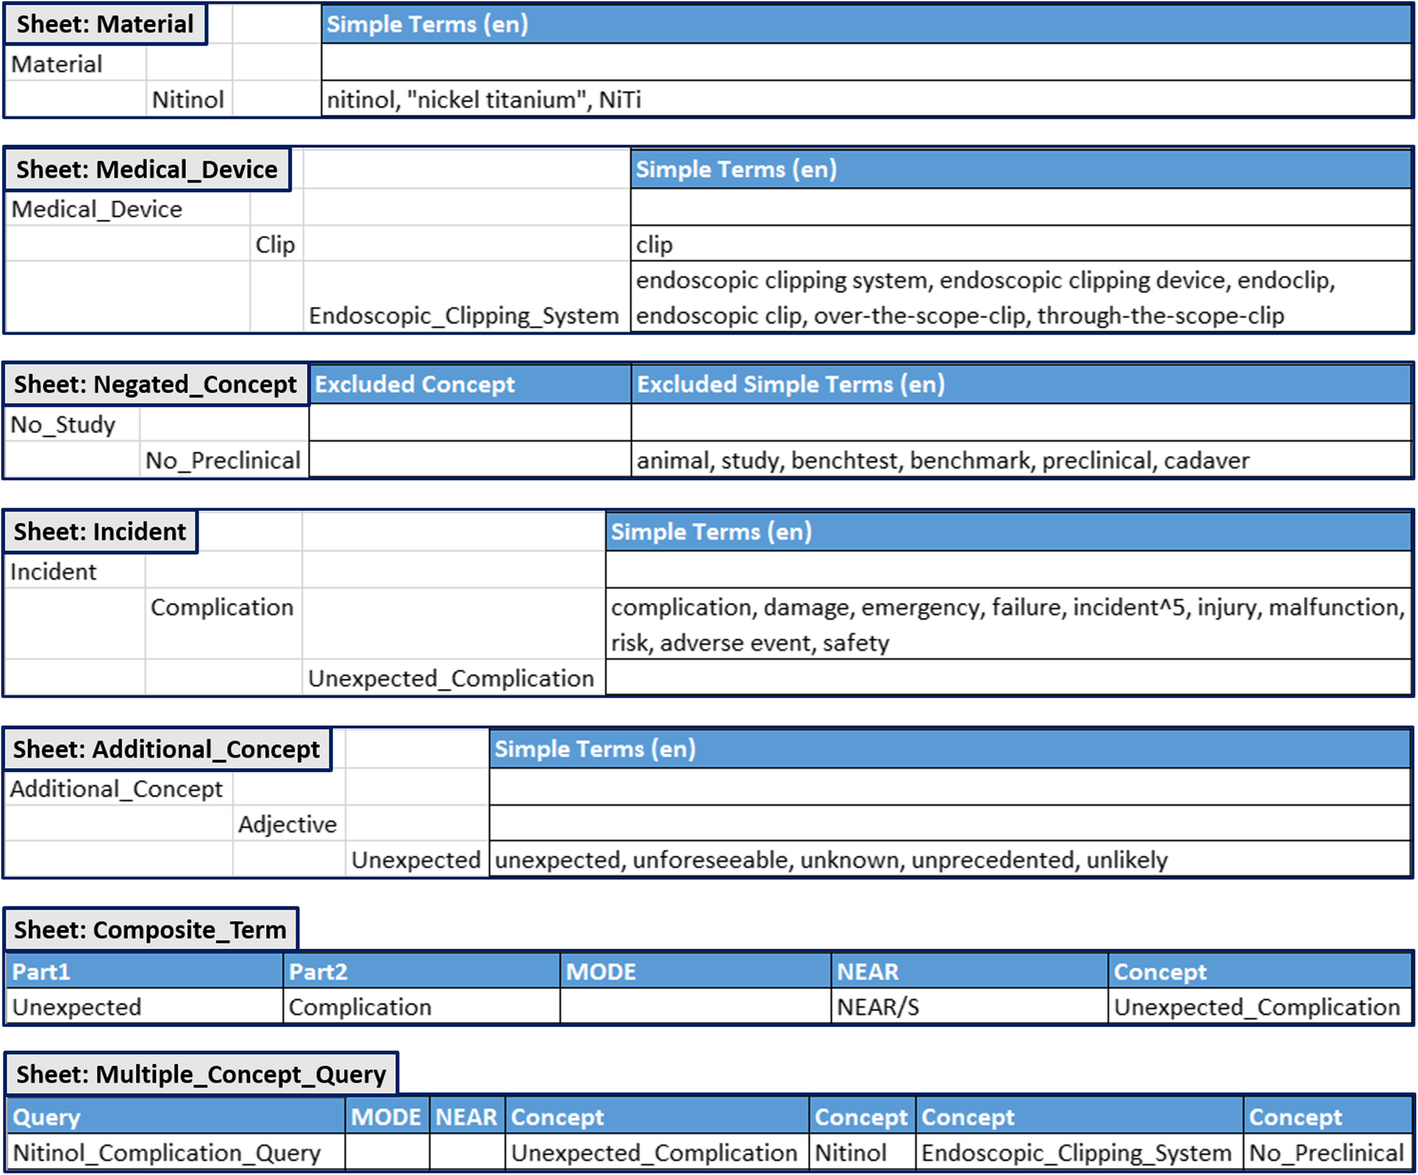
Task: Click 'Simple Terms (en)' header in Material sheet
Action: coord(866,24)
